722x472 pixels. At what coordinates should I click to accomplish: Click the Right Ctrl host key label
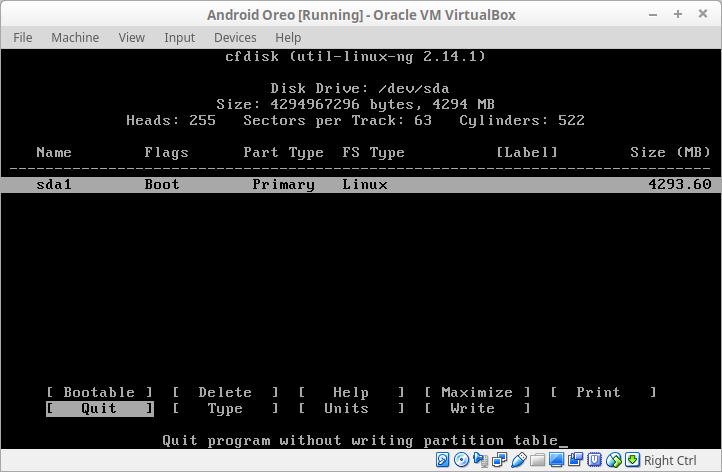[x=670, y=460]
